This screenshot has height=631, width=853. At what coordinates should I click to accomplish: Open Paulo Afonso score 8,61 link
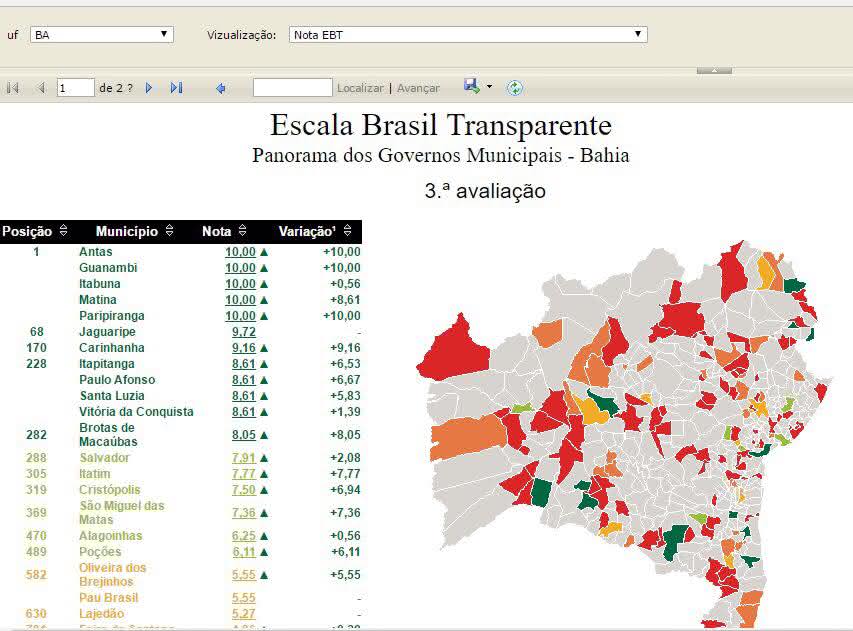point(244,380)
